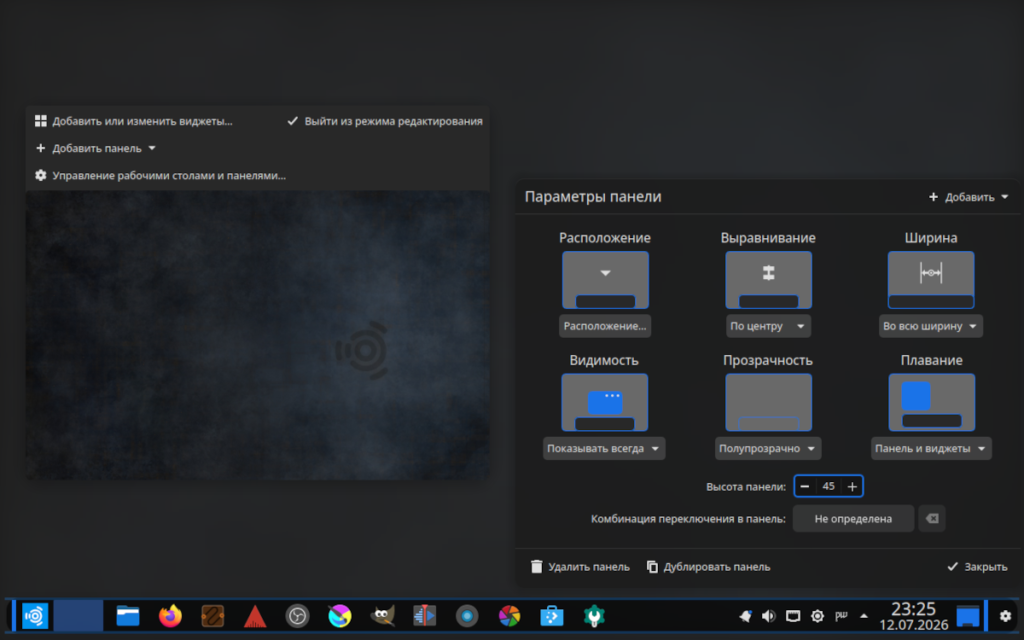Image resolution: width=1024 pixels, height=640 pixels.
Task: Open OBS Studio from the taskbar
Action: 297,616
